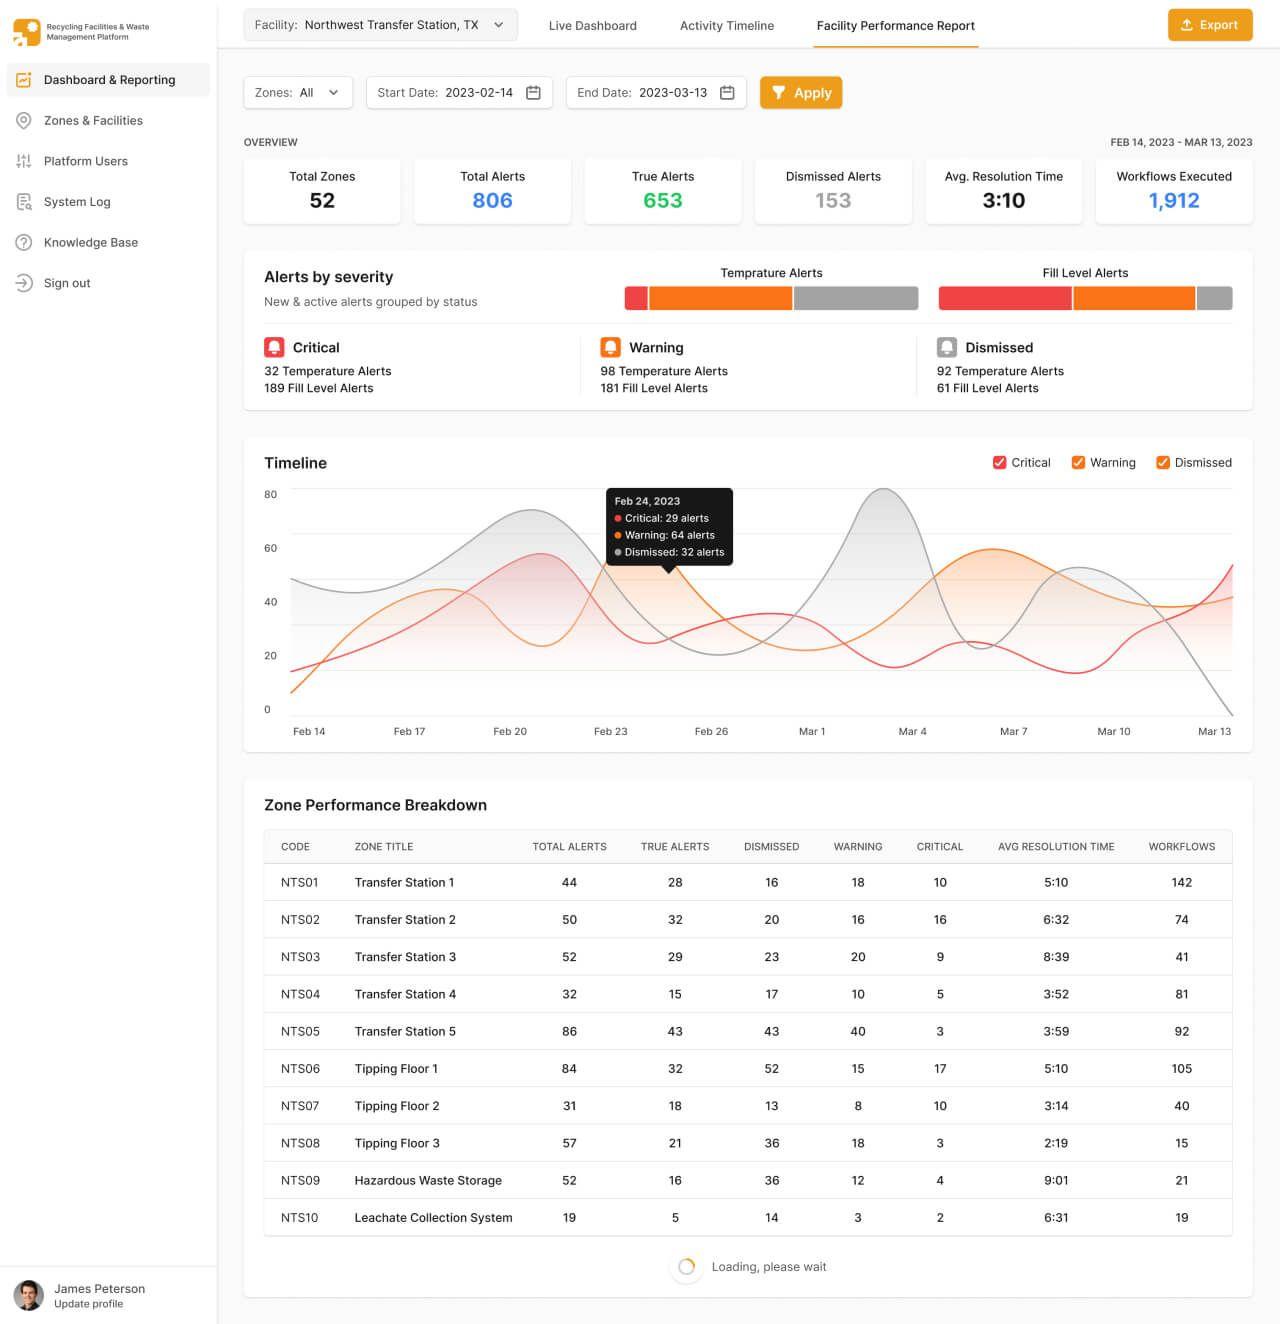Click the End Date input field
The image size is (1280, 1324).
656,93
